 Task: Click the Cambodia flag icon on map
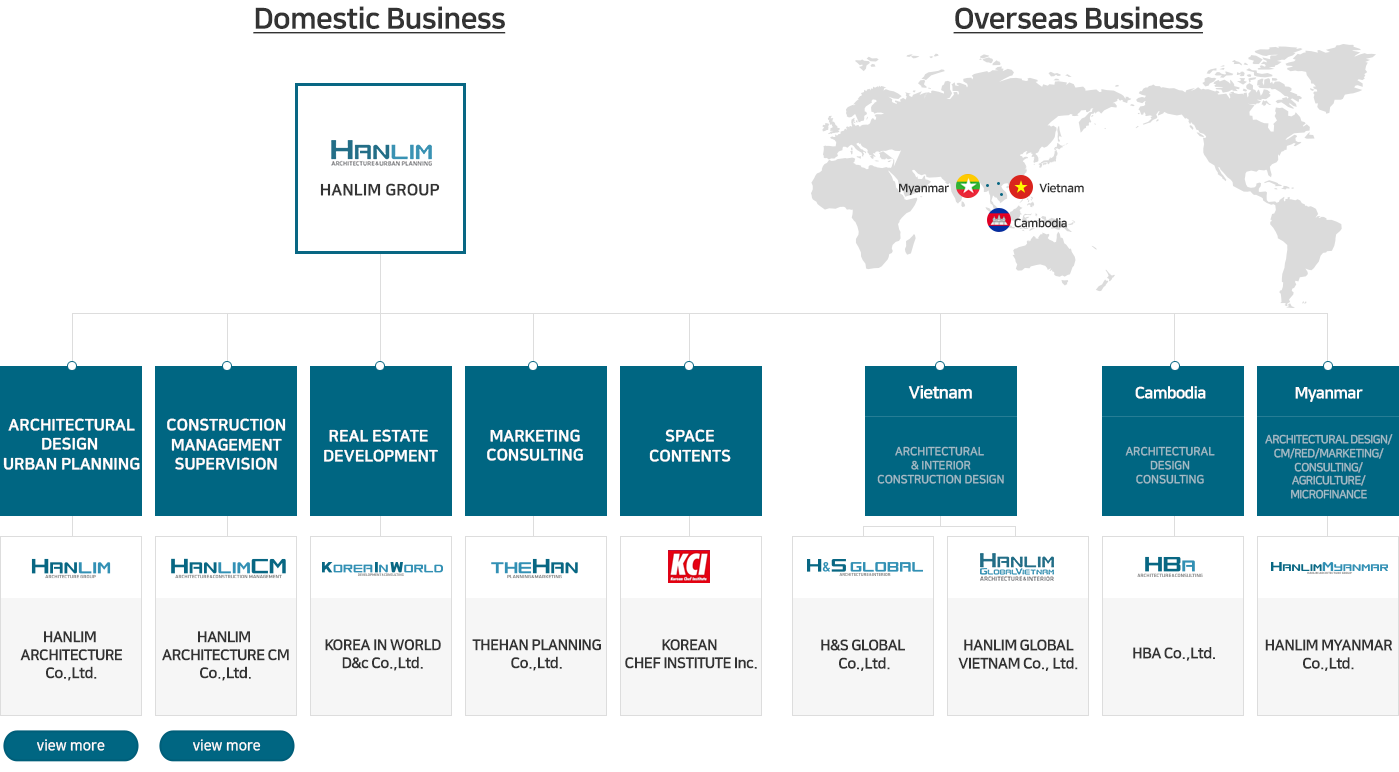pyautogui.click(x=999, y=221)
